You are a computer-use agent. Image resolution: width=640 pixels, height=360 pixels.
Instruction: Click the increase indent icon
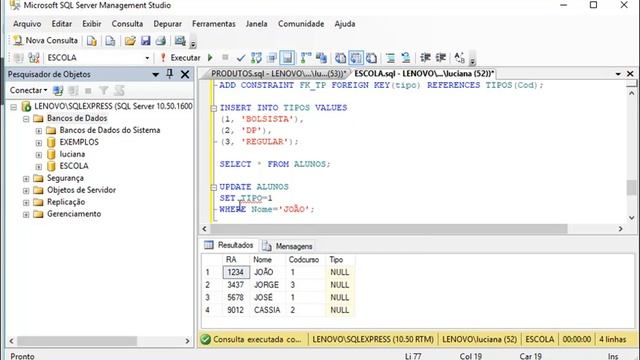pyautogui.click(x=441, y=58)
